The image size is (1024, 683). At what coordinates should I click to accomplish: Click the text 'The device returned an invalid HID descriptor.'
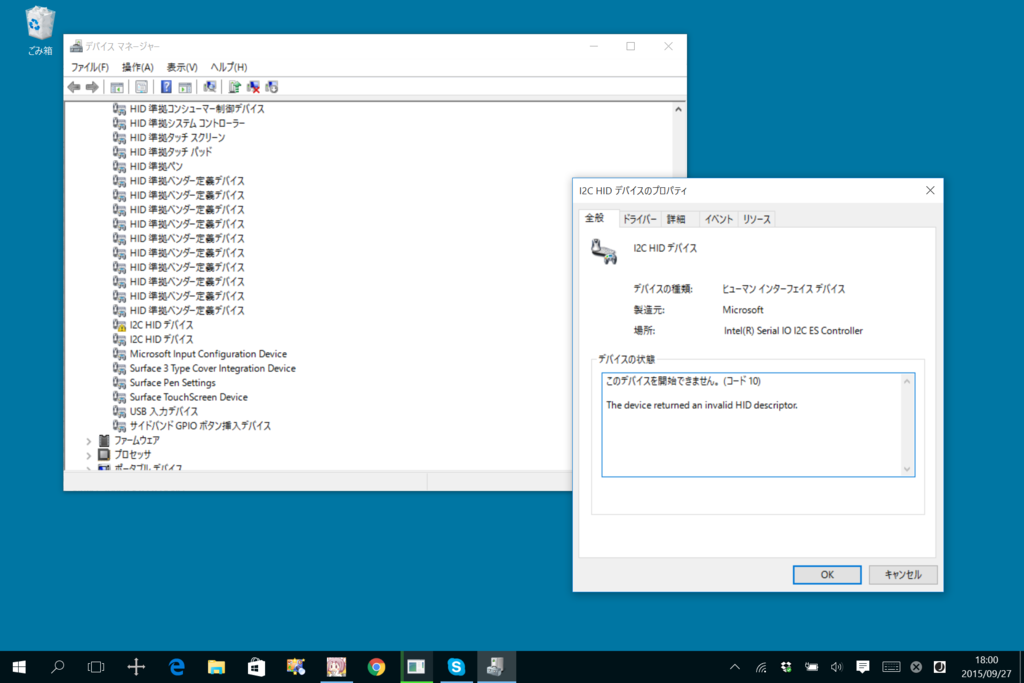coord(702,405)
